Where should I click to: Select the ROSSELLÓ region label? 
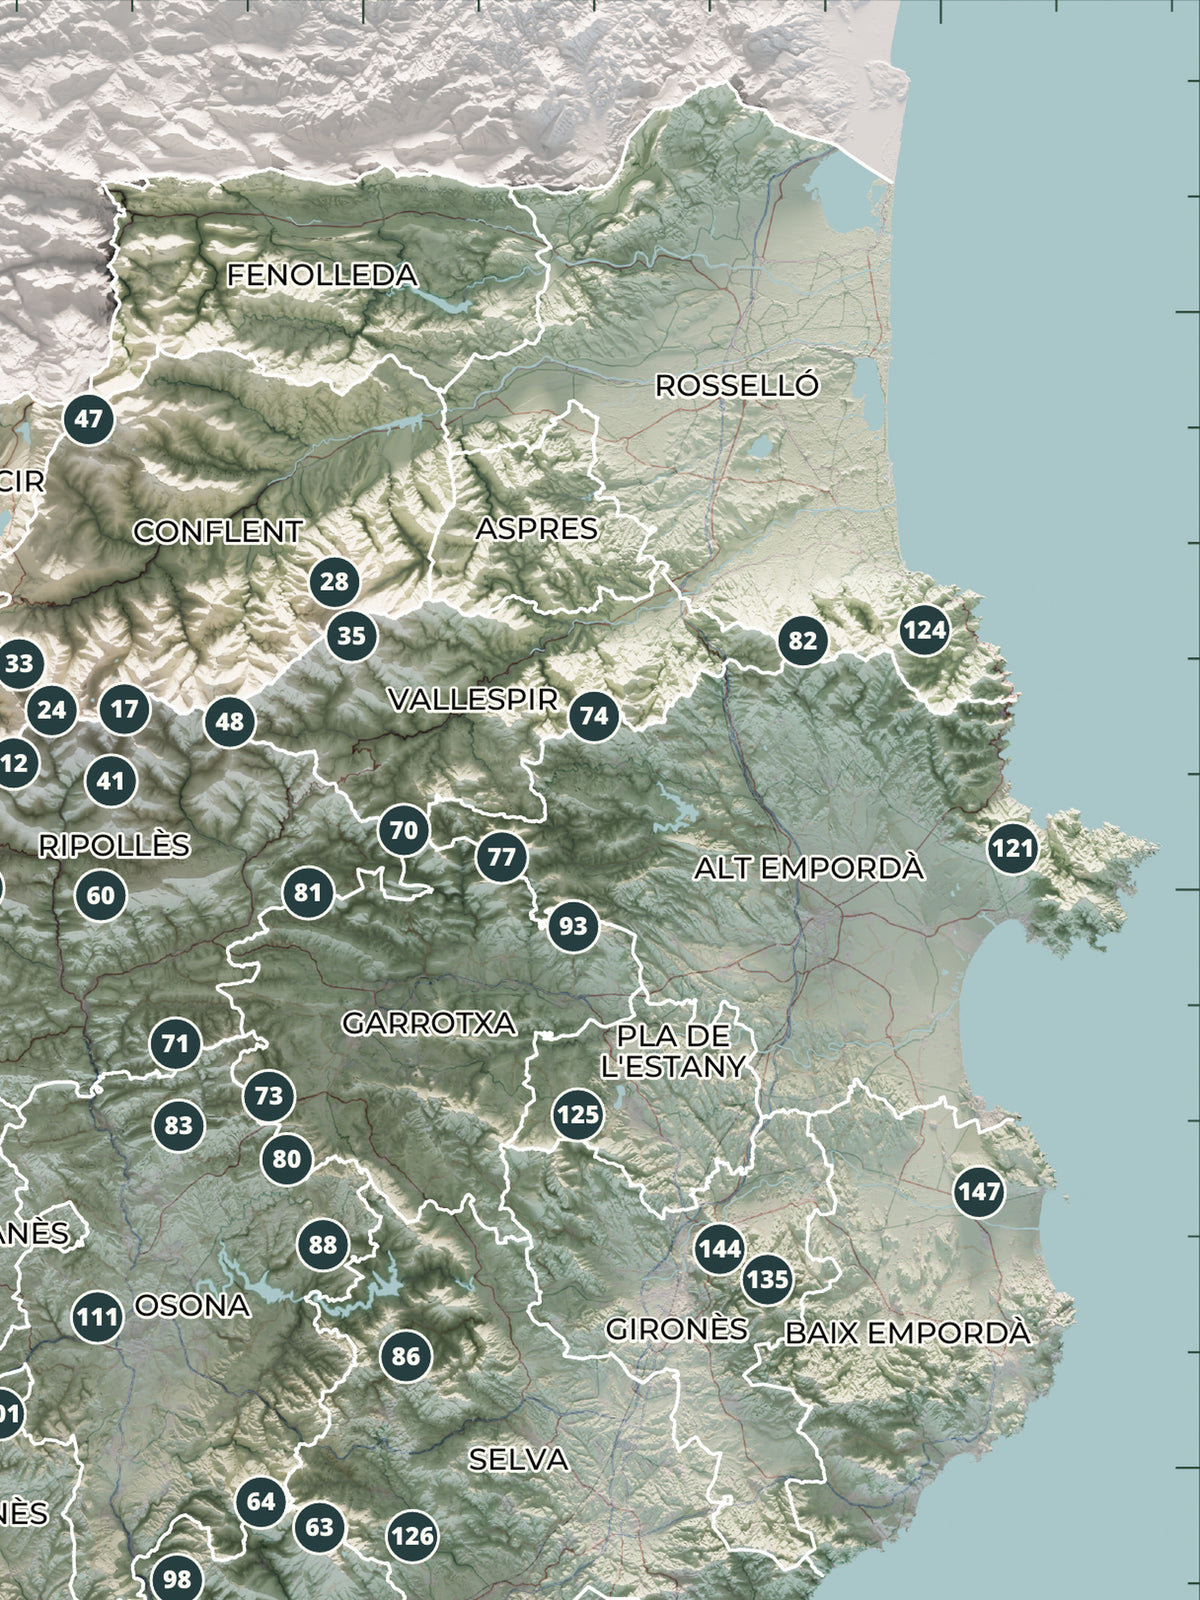point(737,385)
